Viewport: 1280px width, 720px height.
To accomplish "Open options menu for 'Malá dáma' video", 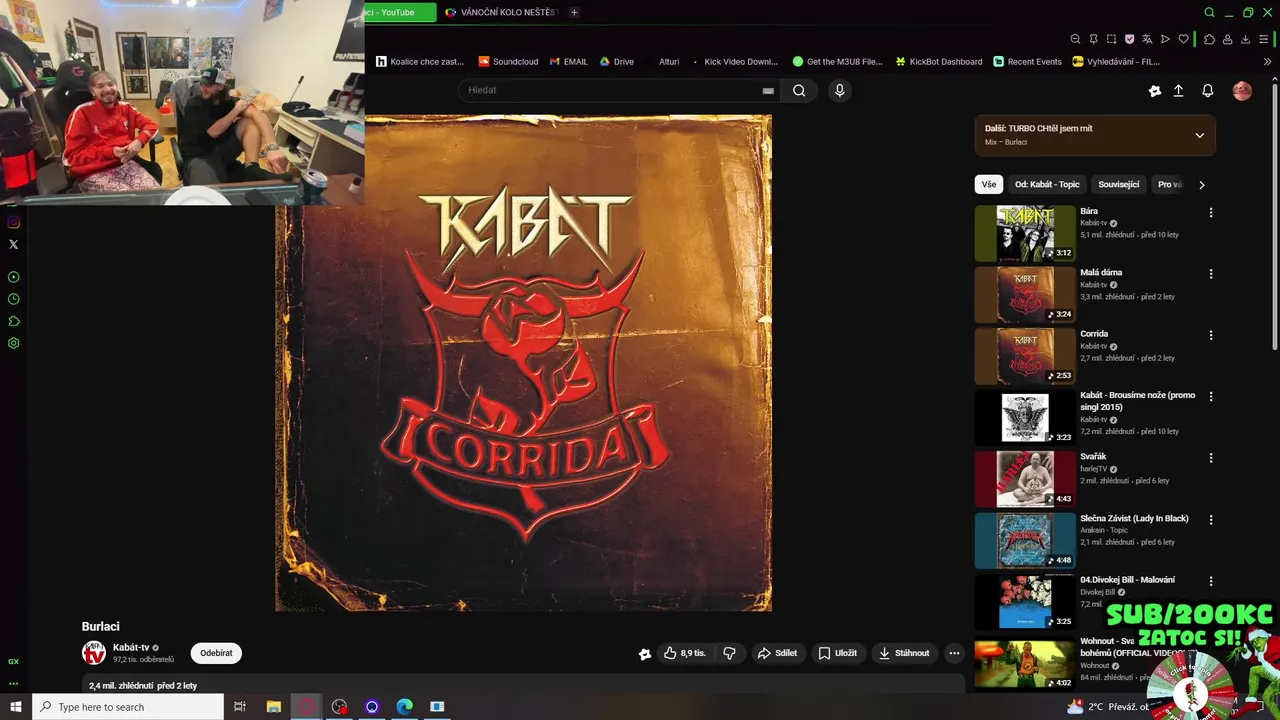I will point(1211,274).
